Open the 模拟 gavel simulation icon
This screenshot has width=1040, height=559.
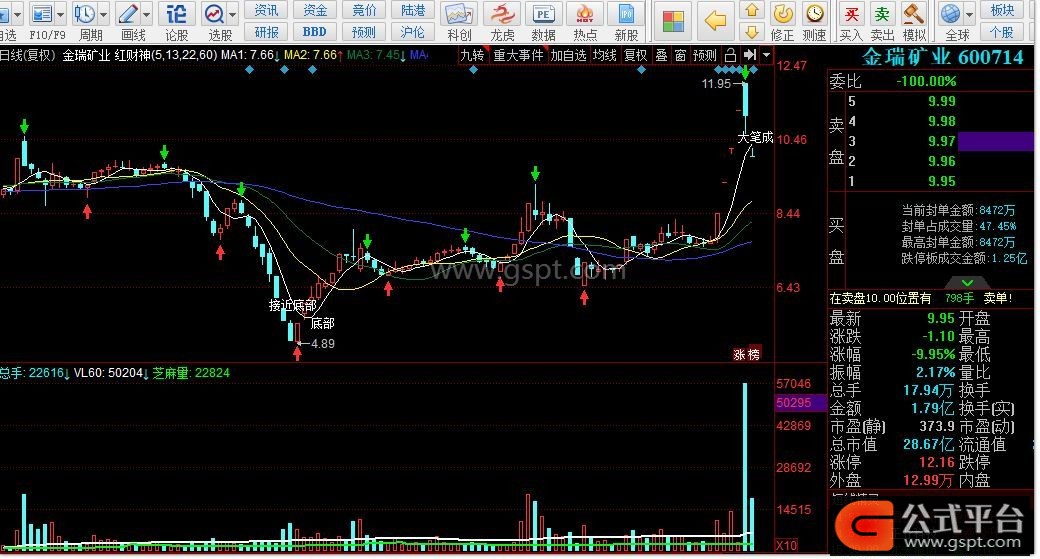[914, 14]
